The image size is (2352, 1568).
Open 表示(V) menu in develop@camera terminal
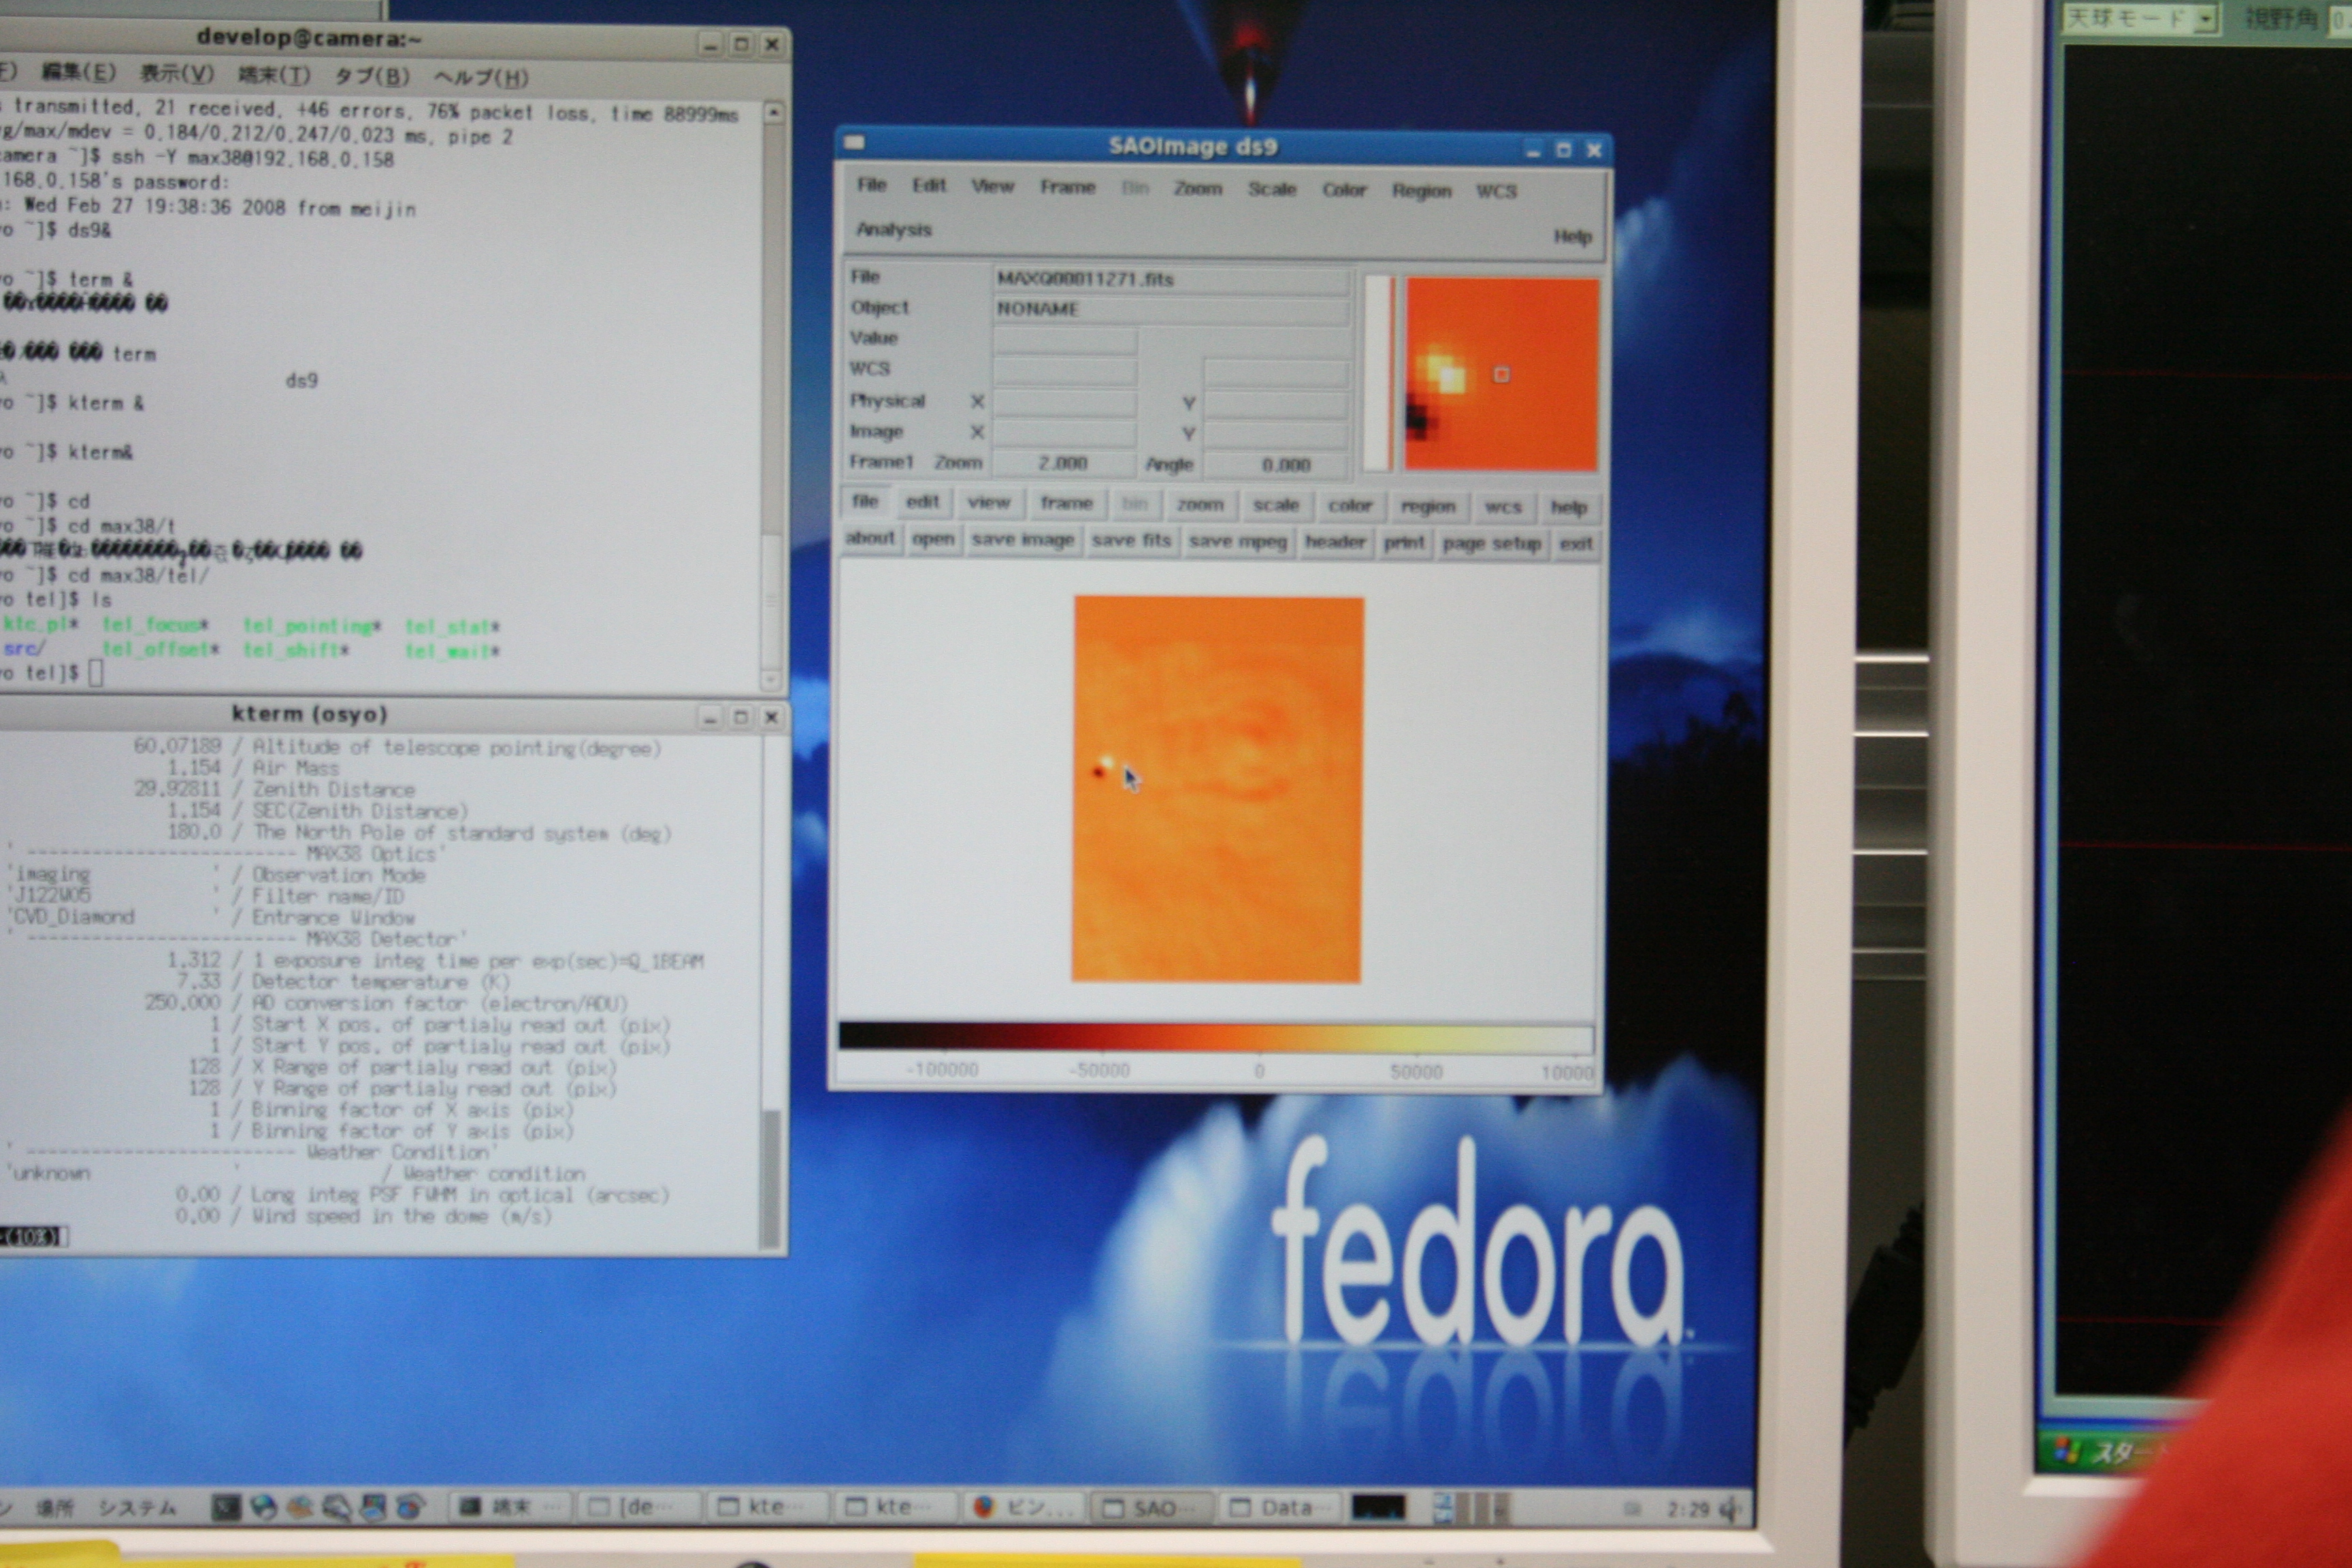[x=177, y=74]
